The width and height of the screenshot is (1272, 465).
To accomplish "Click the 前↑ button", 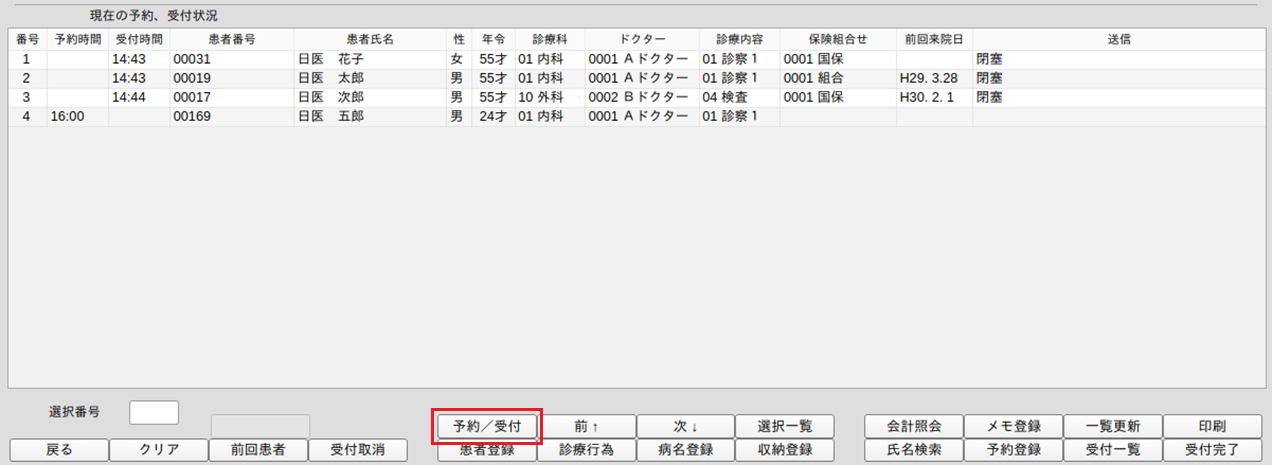I will click(x=586, y=425).
